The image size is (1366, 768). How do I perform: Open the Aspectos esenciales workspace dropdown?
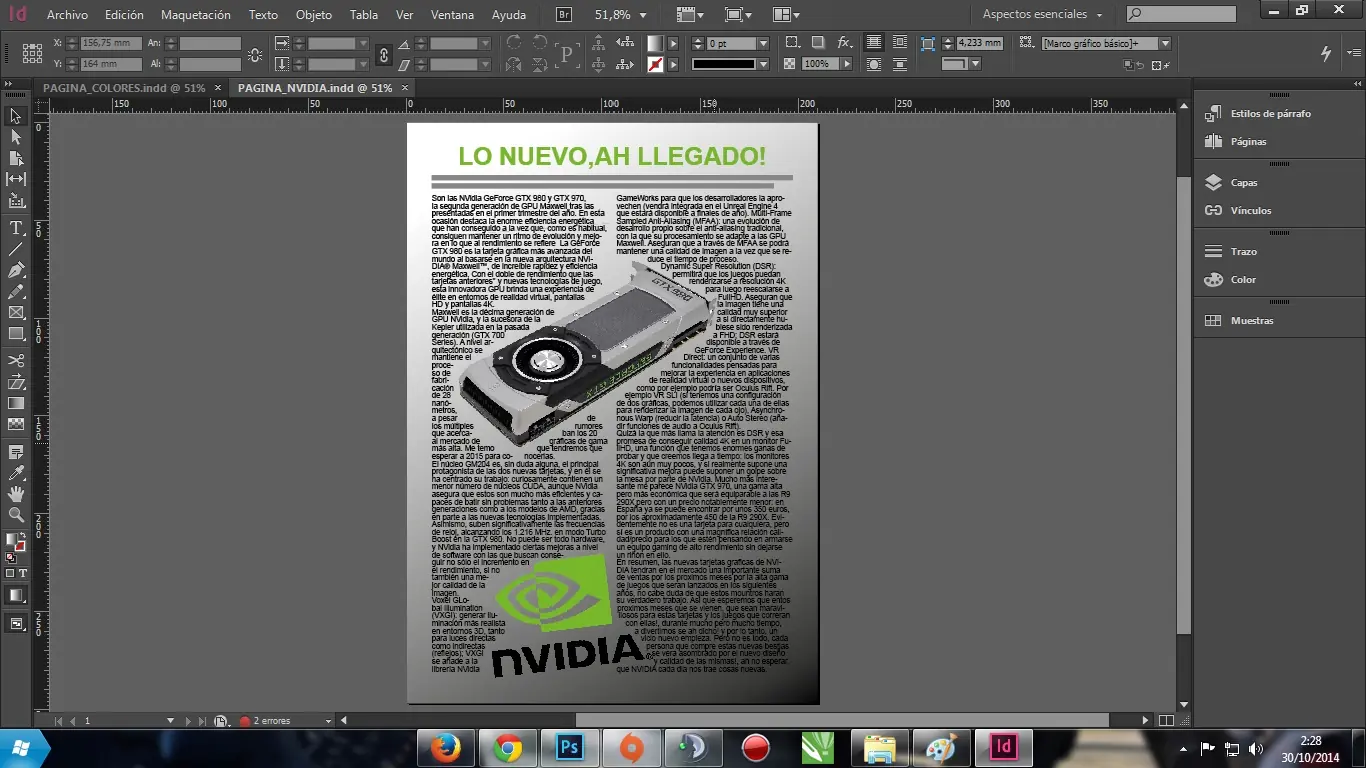click(1044, 15)
